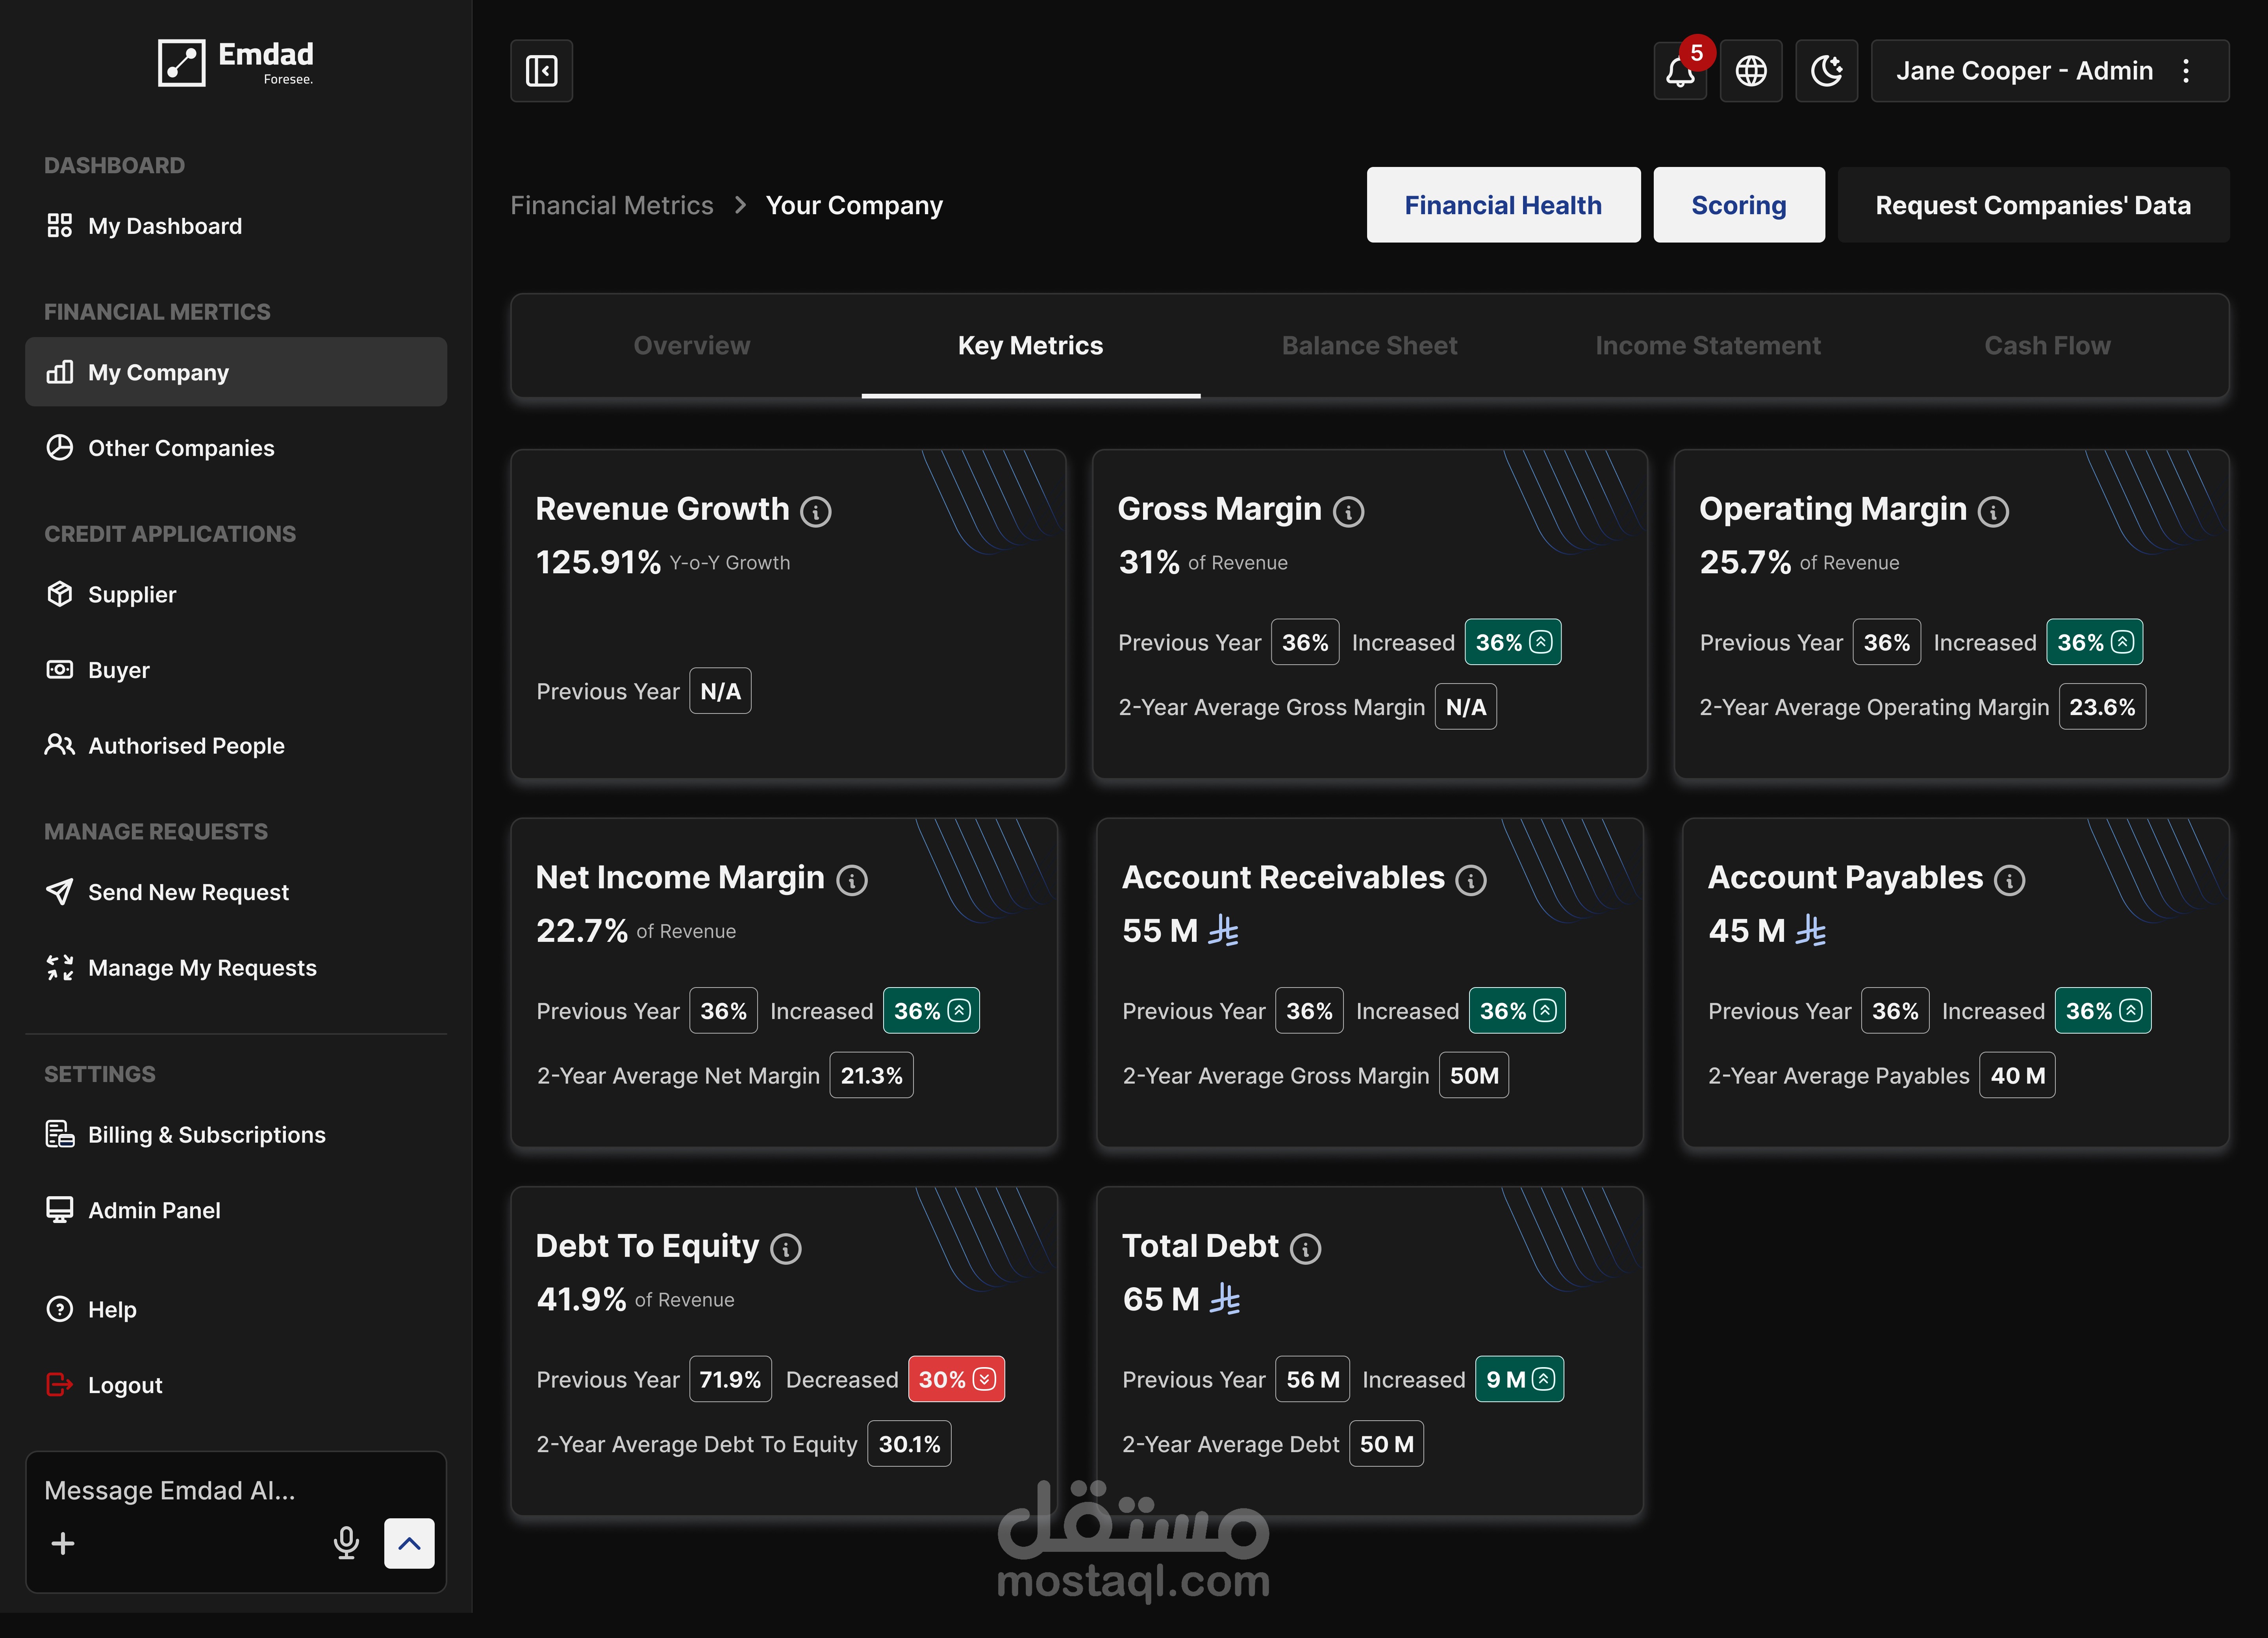The width and height of the screenshot is (2268, 1638).
Task: Click microphone icon in AI message box
Action: pyautogui.click(x=346, y=1543)
